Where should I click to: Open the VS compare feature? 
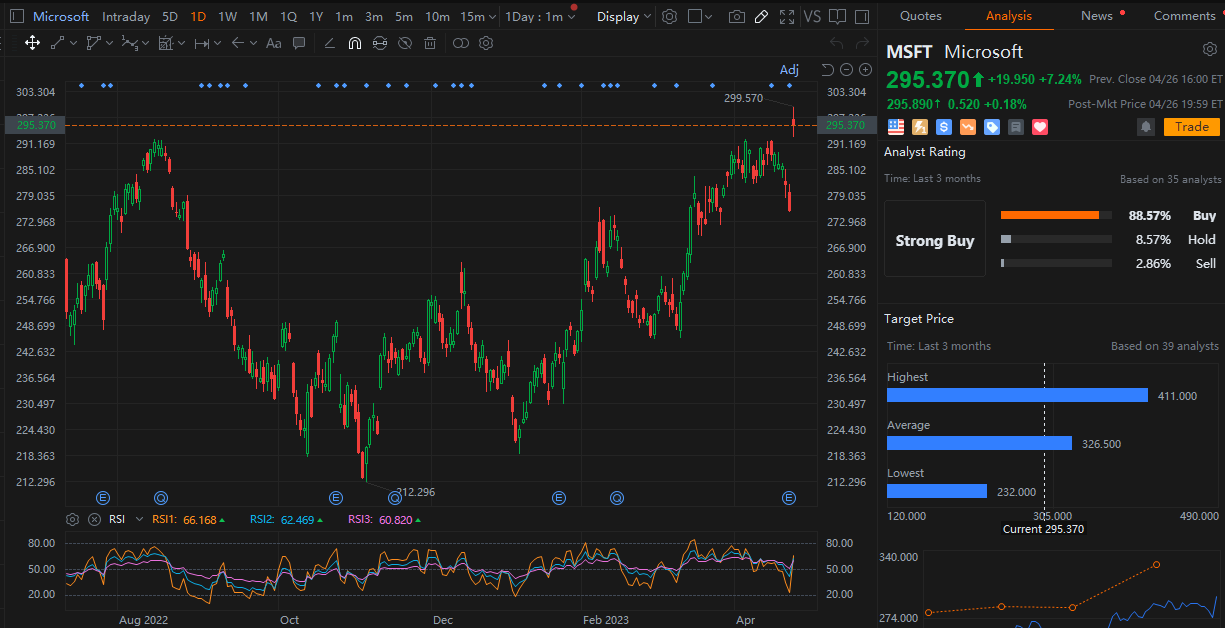812,17
